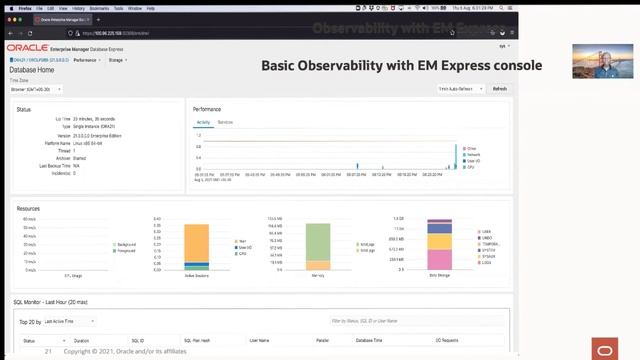This screenshot has height=360, width=640.
Task: Click the Up Time value in Status panel
Action: (94, 119)
